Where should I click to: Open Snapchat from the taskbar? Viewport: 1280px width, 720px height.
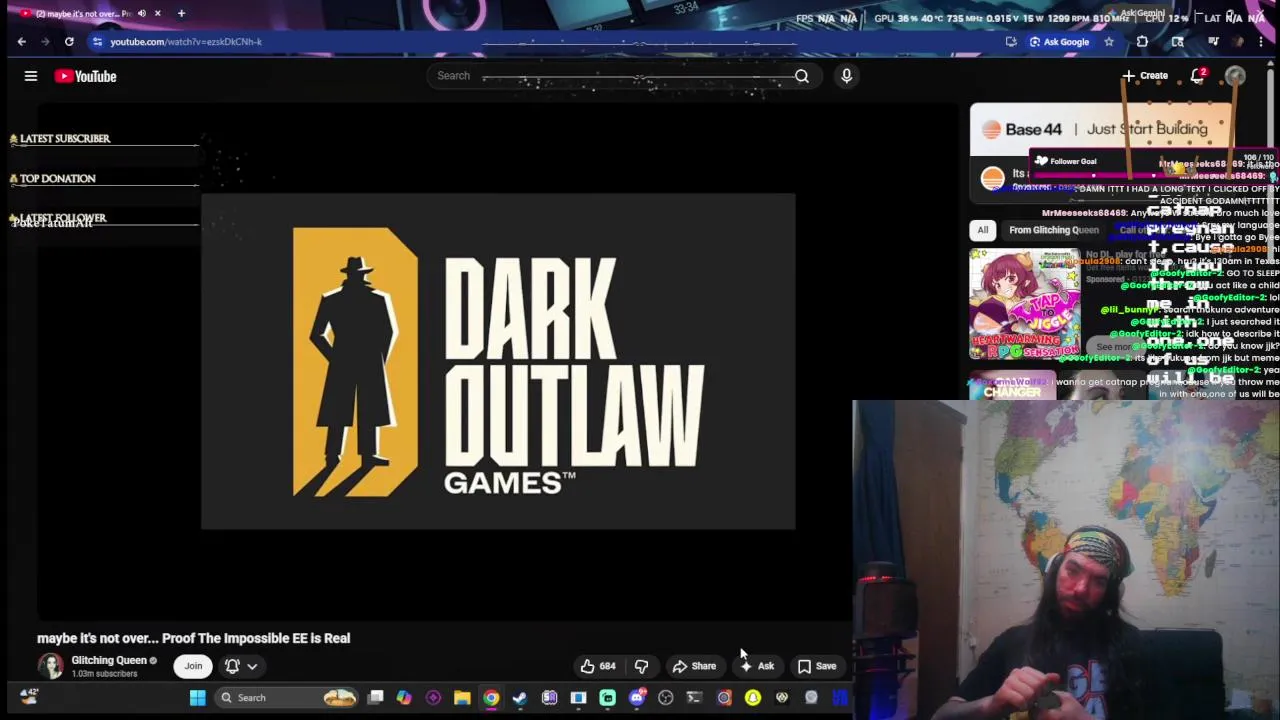click(x=752, y=698)
